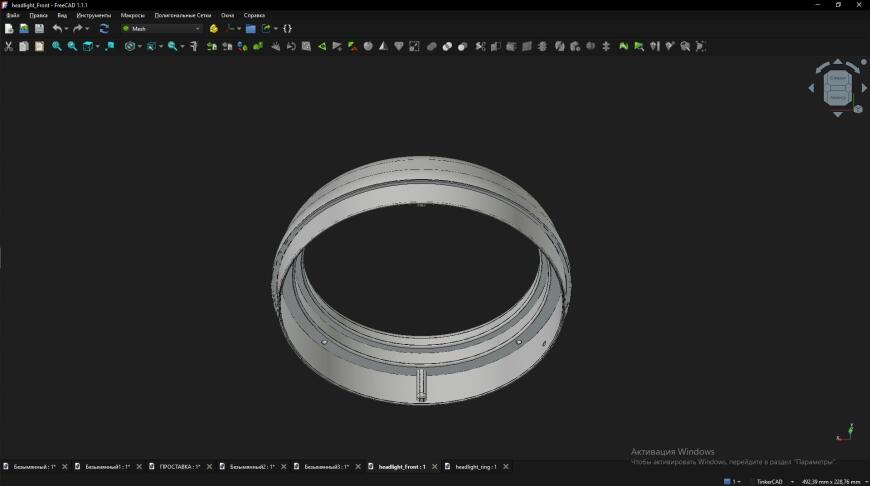
Task: Click the mesh intersection boolean icon
Action: pyautogui.click(x=447, y=47)
